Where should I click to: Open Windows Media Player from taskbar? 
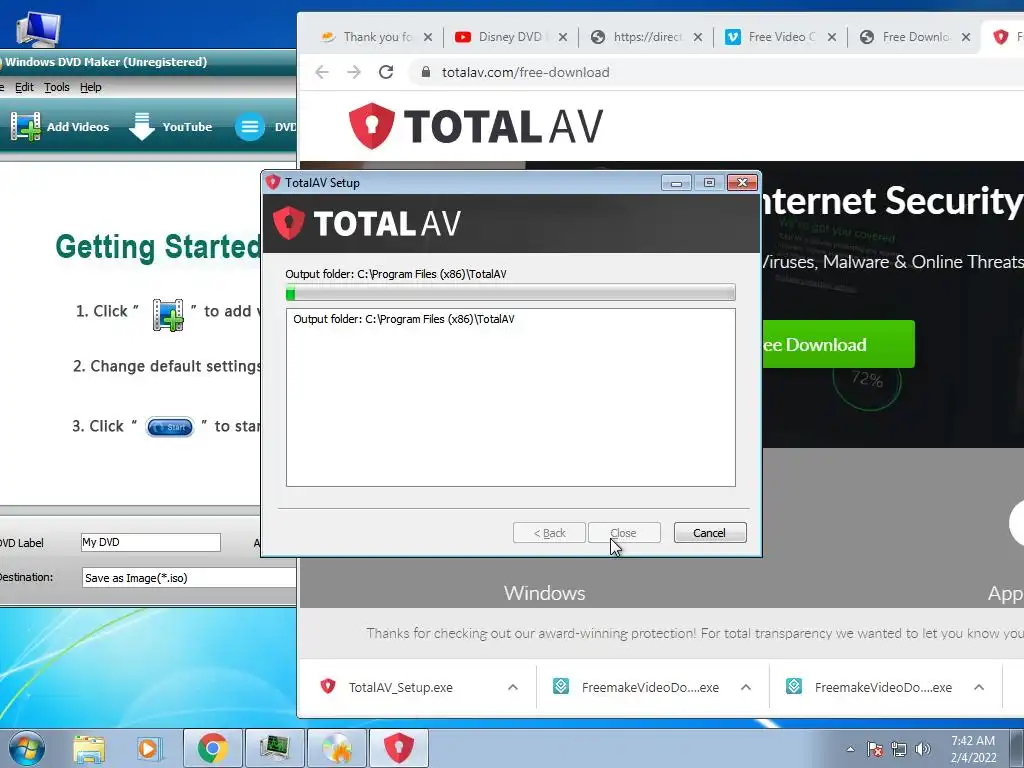148,748
